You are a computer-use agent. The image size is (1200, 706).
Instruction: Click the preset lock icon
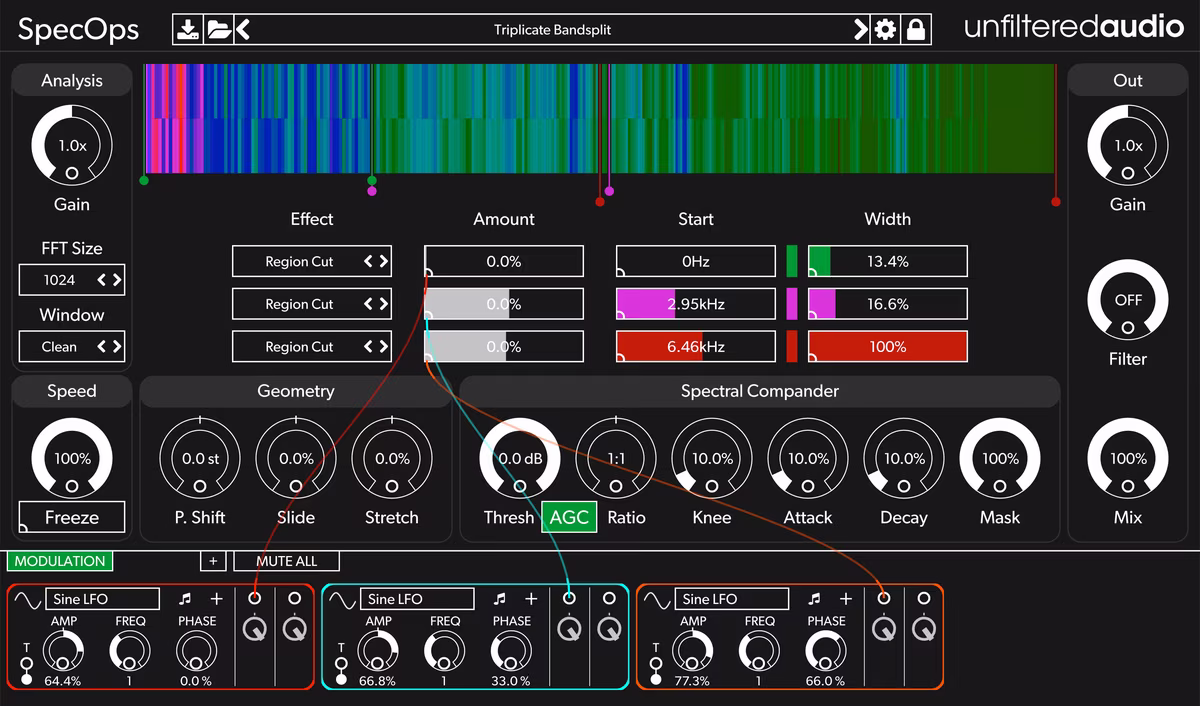pos(915,28)
